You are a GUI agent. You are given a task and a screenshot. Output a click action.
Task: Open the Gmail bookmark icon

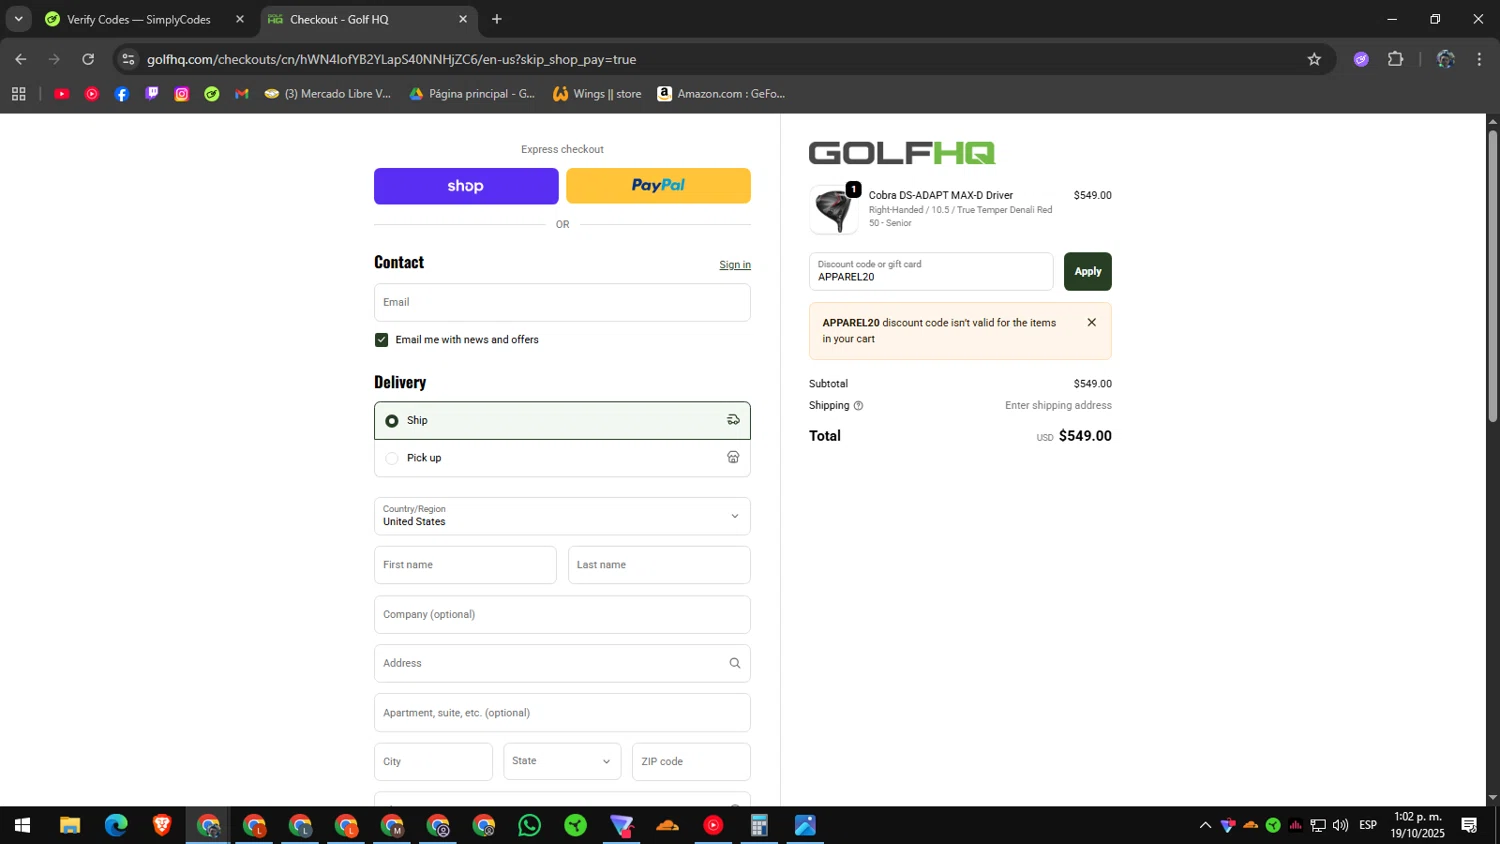tap(242, 94)
